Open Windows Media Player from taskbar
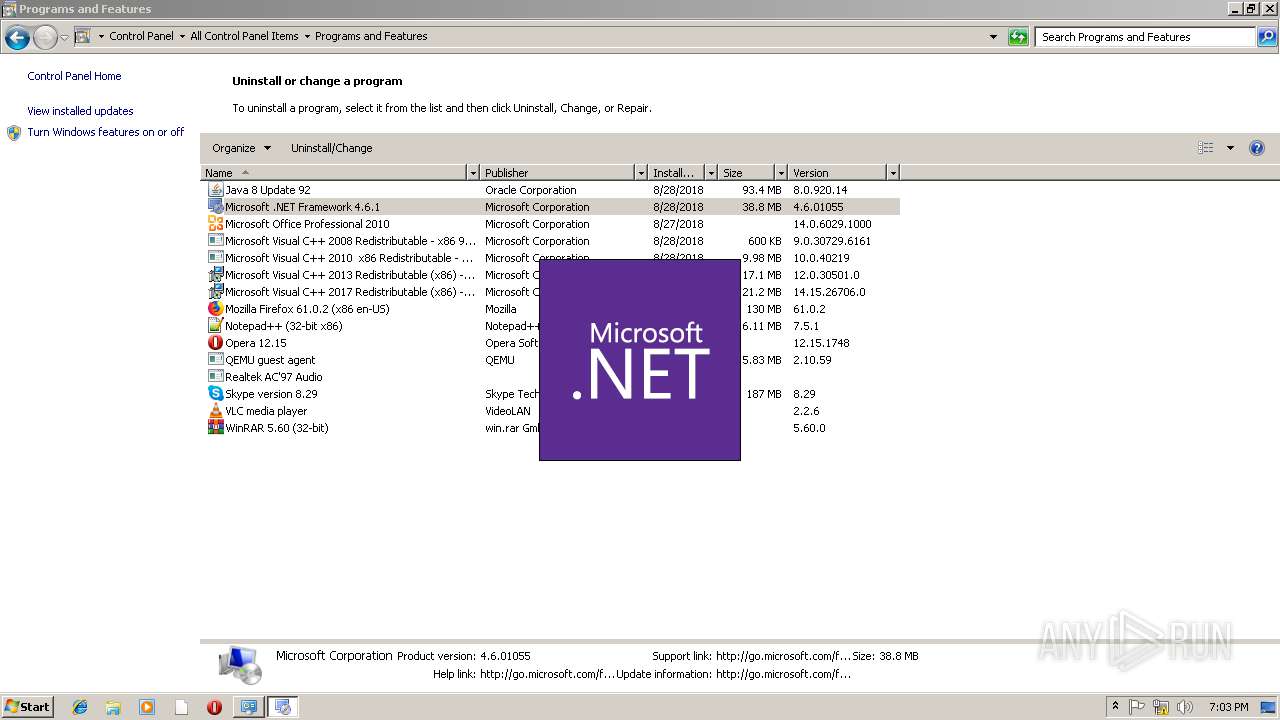The image size is (1280, 720). pos(147,707)
